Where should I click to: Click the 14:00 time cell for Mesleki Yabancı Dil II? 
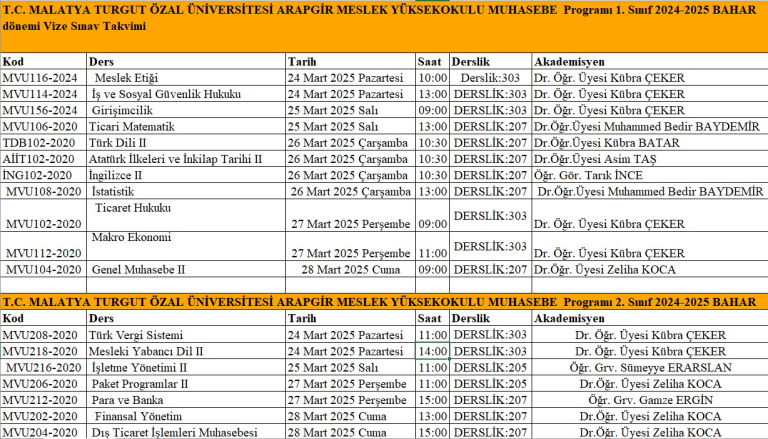tap(432, 351)
